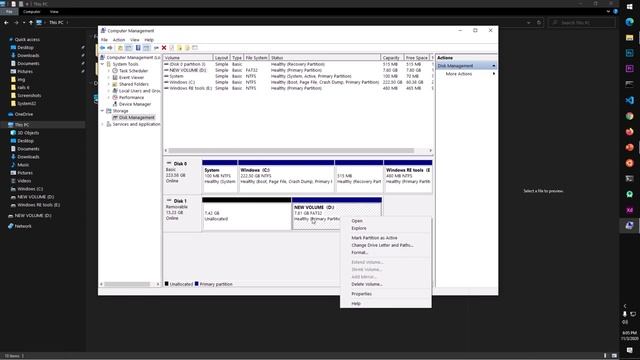Select OneDrive in Explorer sidebar

(24, 114)
